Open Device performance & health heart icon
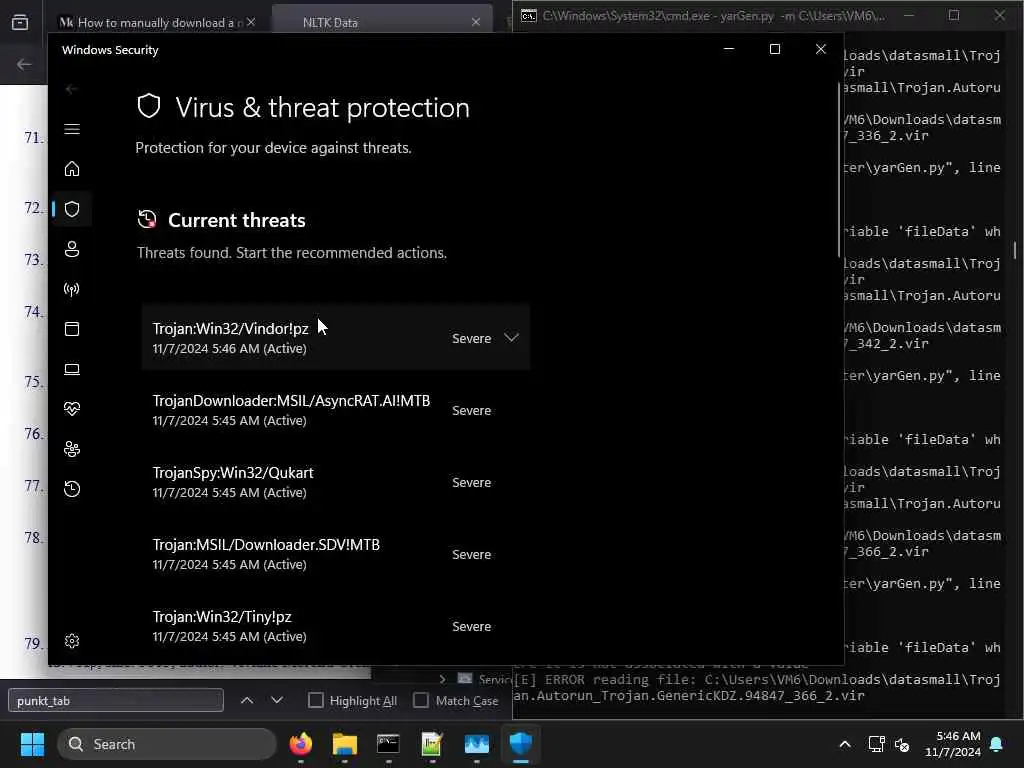The width and height of the screenshot is (1024, 768). point(72,409)
